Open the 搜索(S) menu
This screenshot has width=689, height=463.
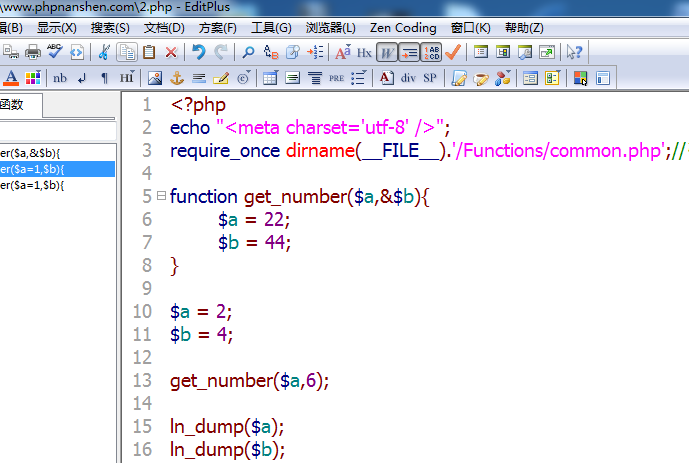110,28
